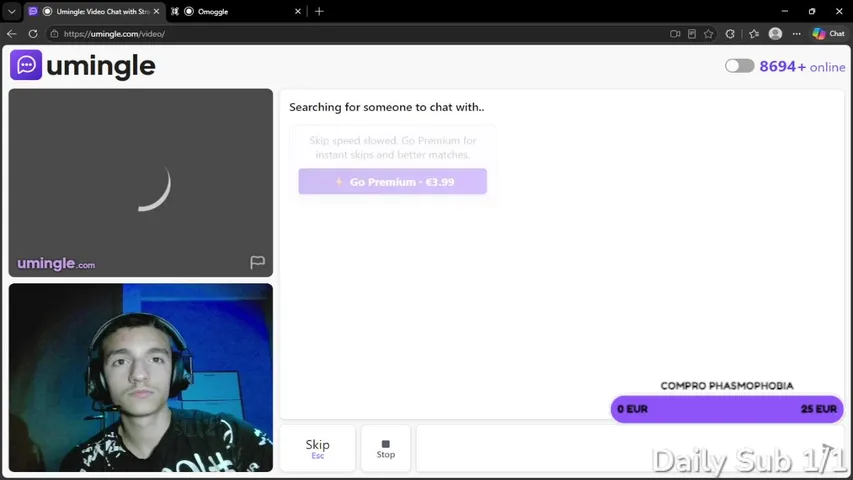
Task: Open browser settings and more menu
Action: click(x=796, y=34)
